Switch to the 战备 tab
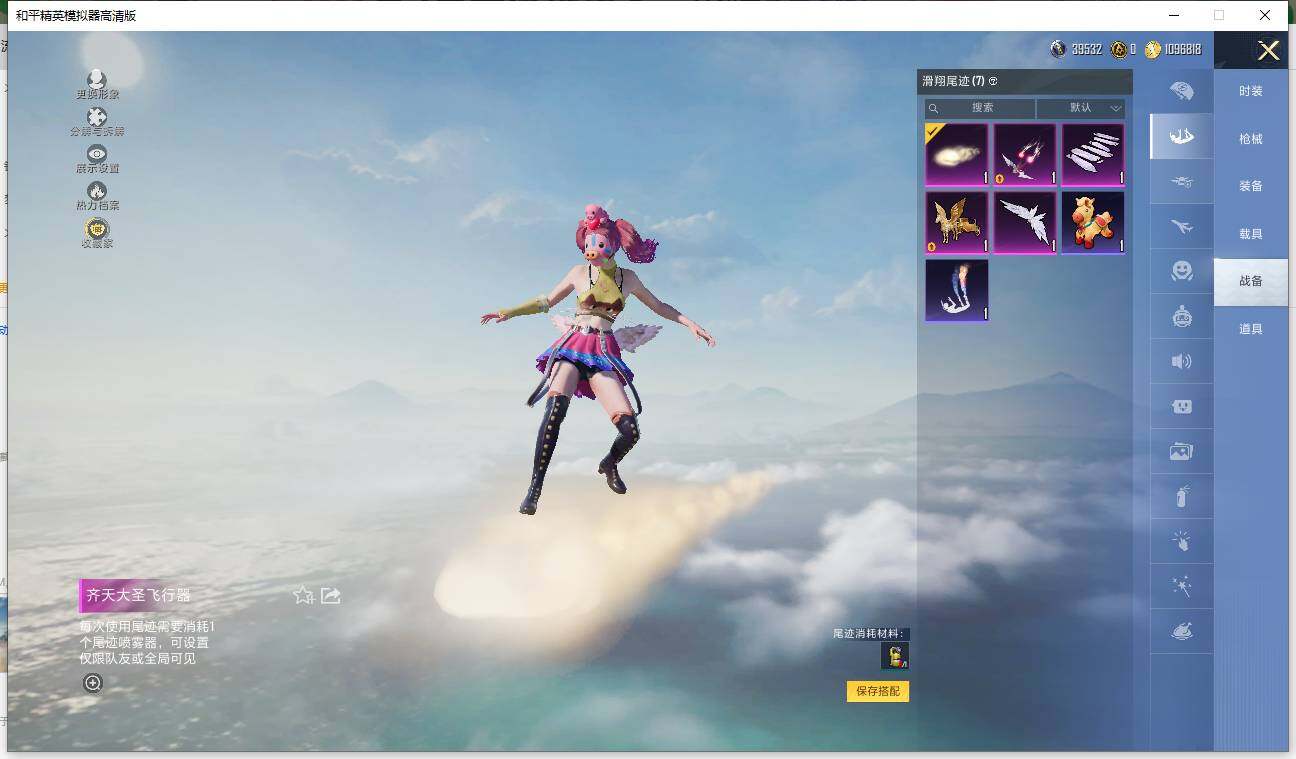The height and width of the screenshot is (759, 1296). (1251, 281)
